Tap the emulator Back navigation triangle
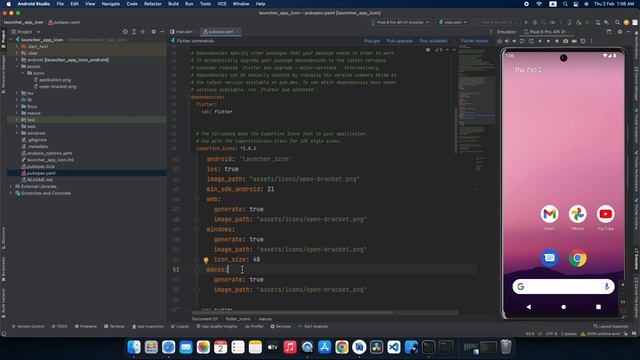Screen dimensions: 640x360 529,307
